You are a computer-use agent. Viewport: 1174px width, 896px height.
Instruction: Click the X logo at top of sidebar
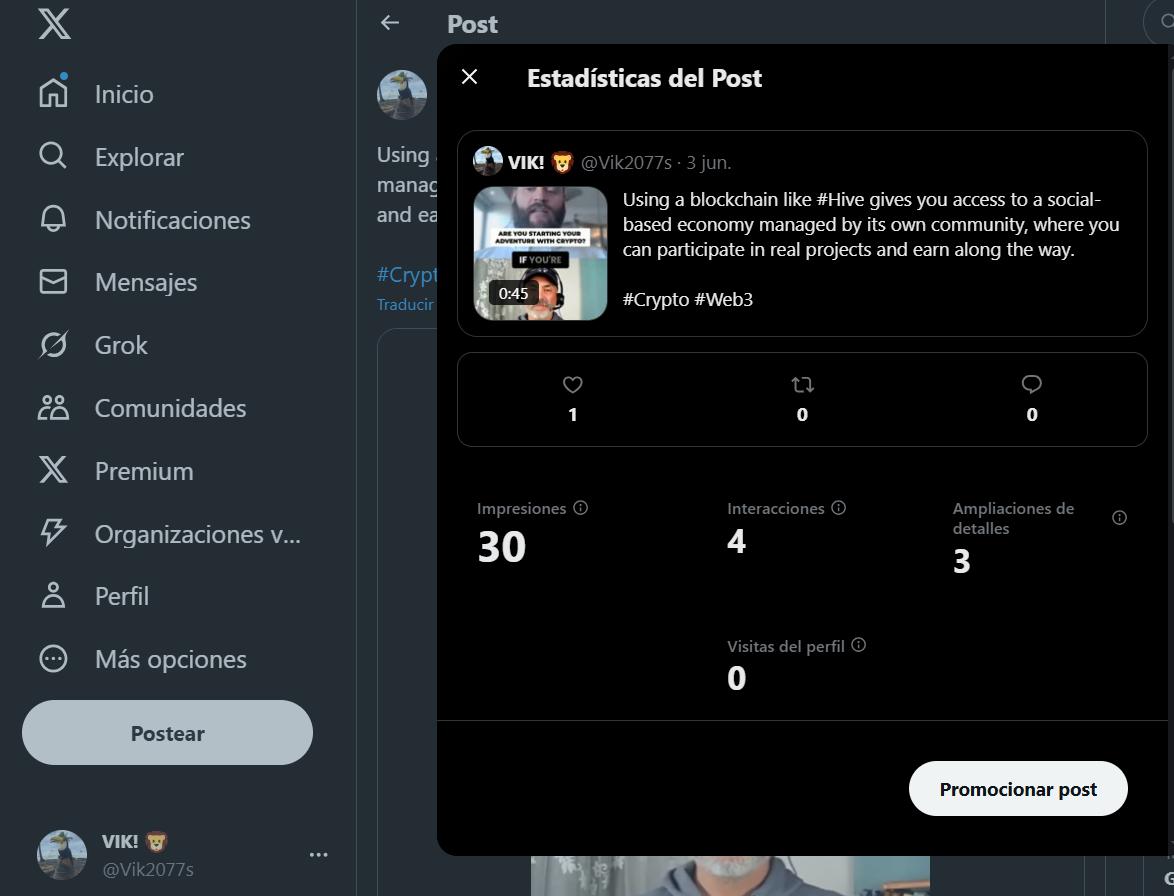click(x=55, y=24)
